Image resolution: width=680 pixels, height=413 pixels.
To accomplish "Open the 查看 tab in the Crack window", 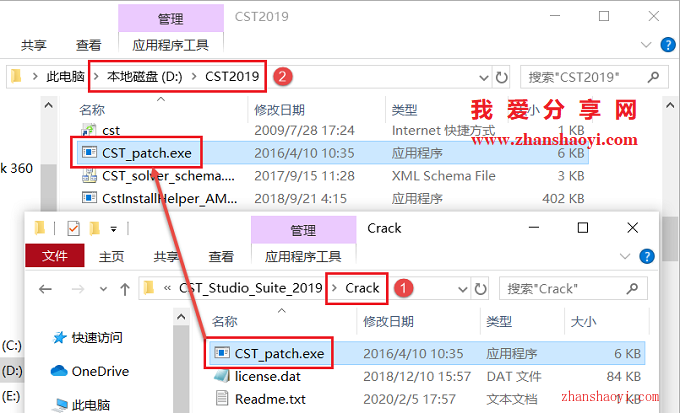I will (221, 256).
